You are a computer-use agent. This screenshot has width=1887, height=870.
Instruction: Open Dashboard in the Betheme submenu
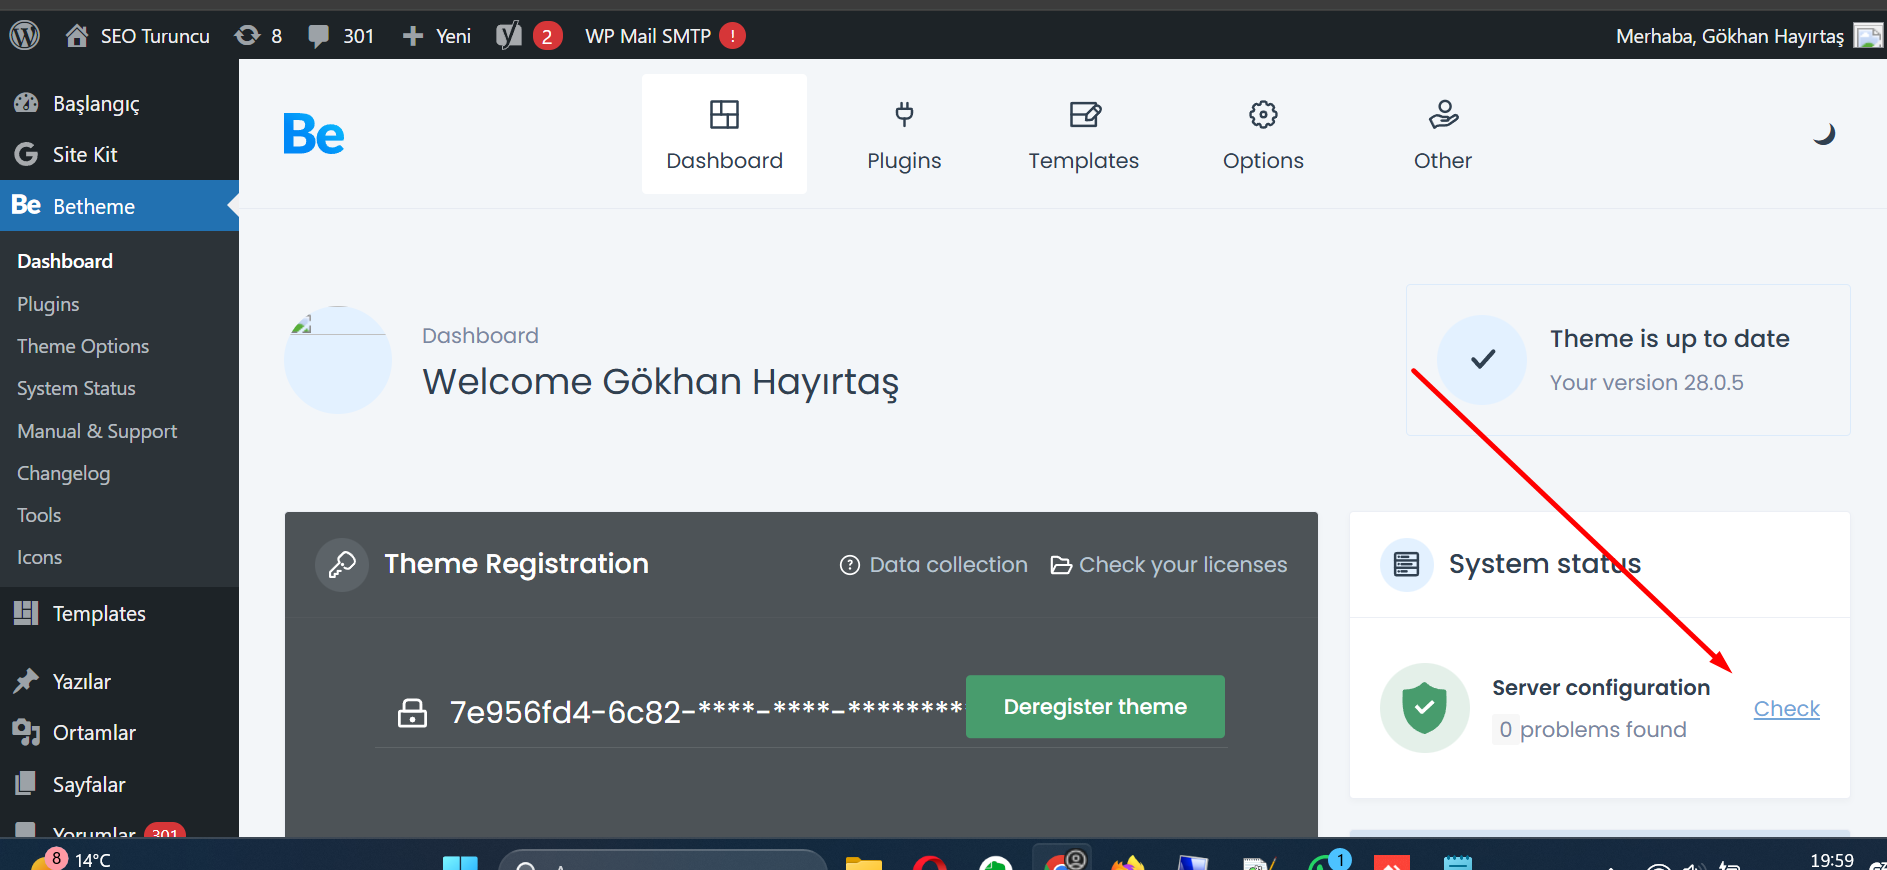(65, 261)
